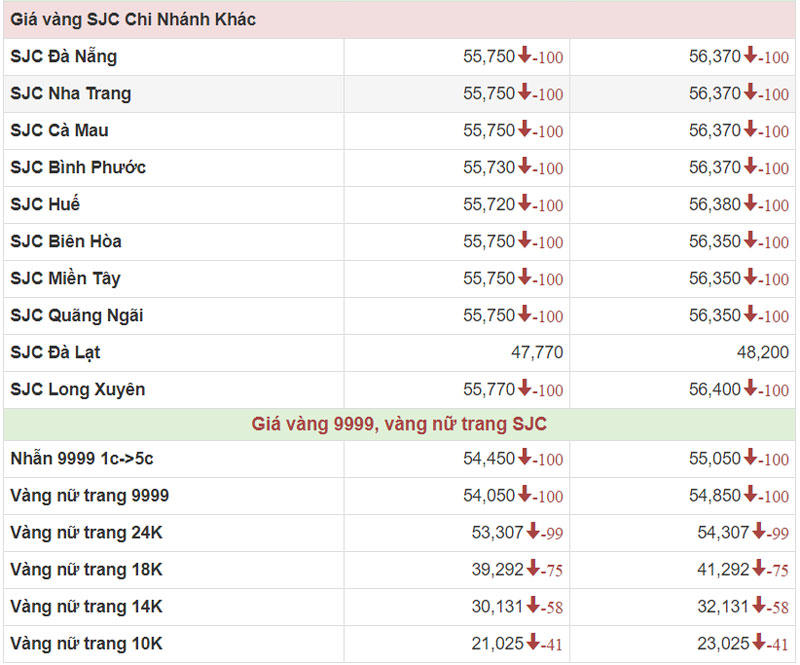Click the down arrow next to 54,850

[750, 495]
